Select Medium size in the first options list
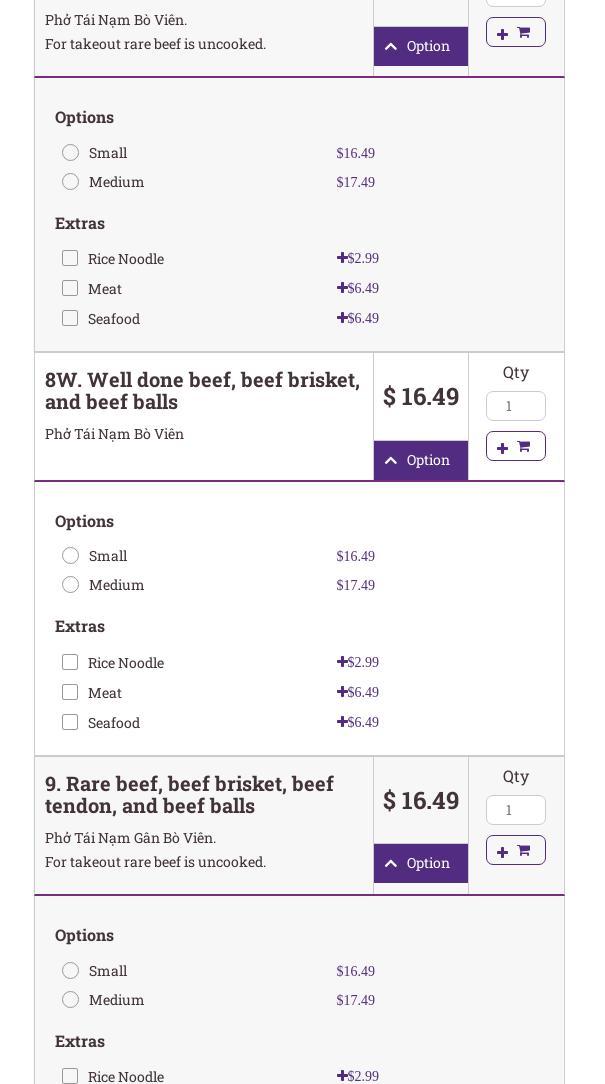 click(70, 182)
